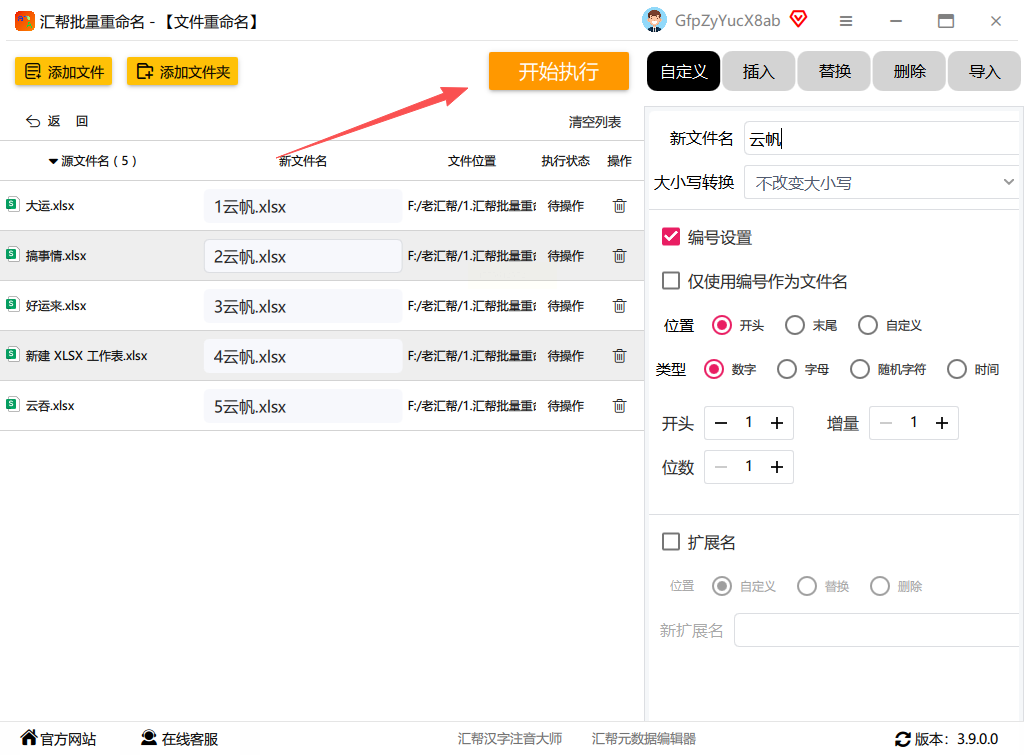Increase the 位数 digit count with plus
Image resolution: width=1024 pixels, height=755 pixels.
777,466
